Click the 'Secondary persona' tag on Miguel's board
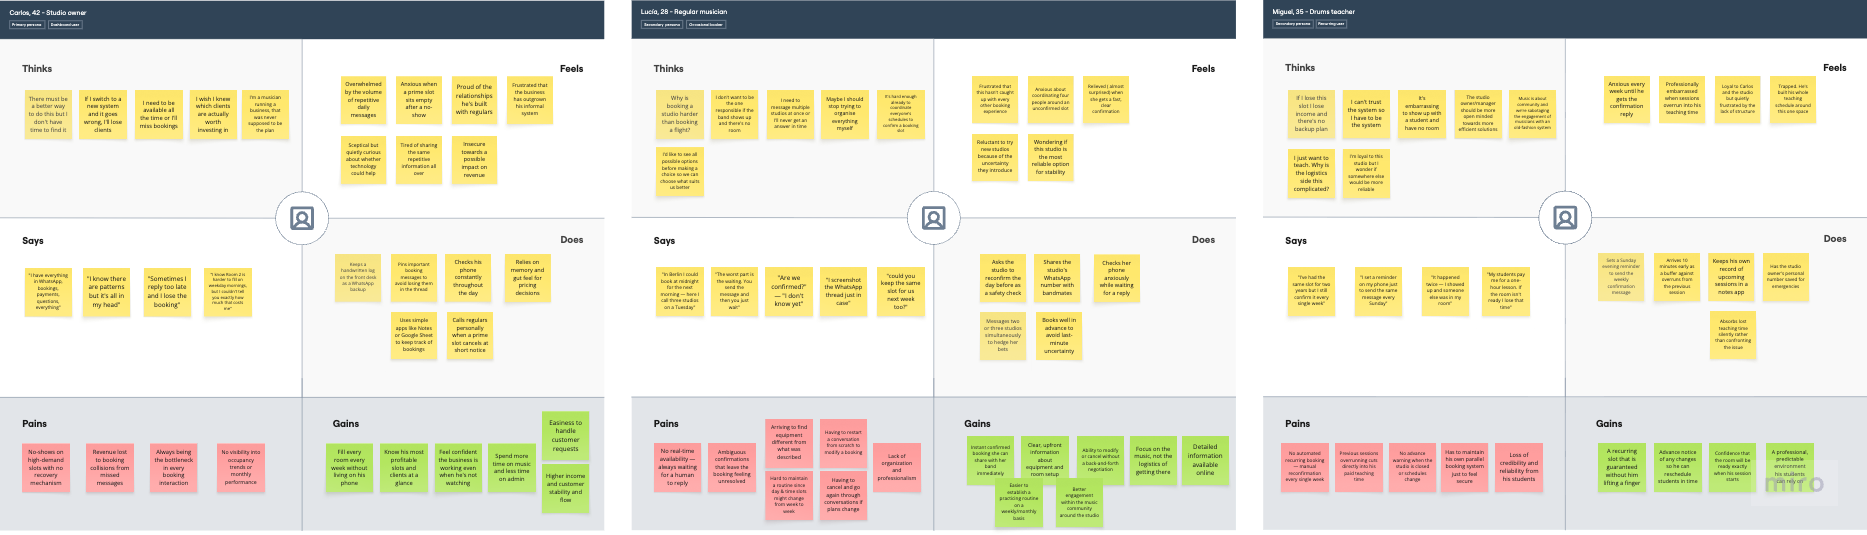This screenshot has height=535, width=1867. [1293, 24]
